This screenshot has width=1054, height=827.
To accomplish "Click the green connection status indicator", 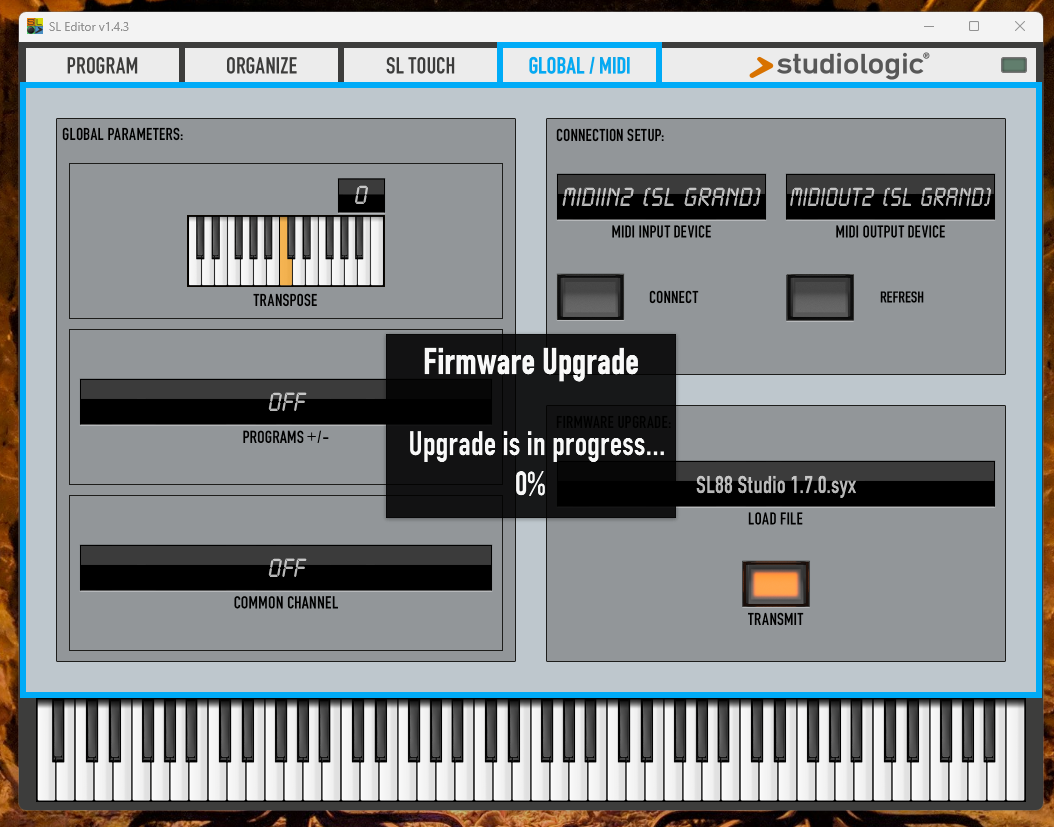I will click(x=1014, y=65).
